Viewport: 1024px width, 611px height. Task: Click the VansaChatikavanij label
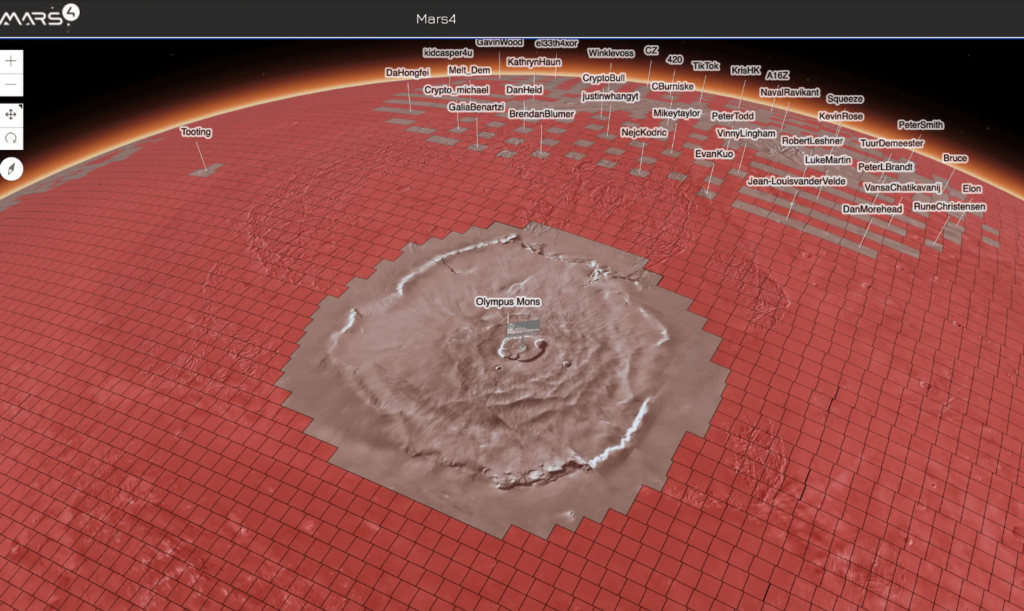902,187
